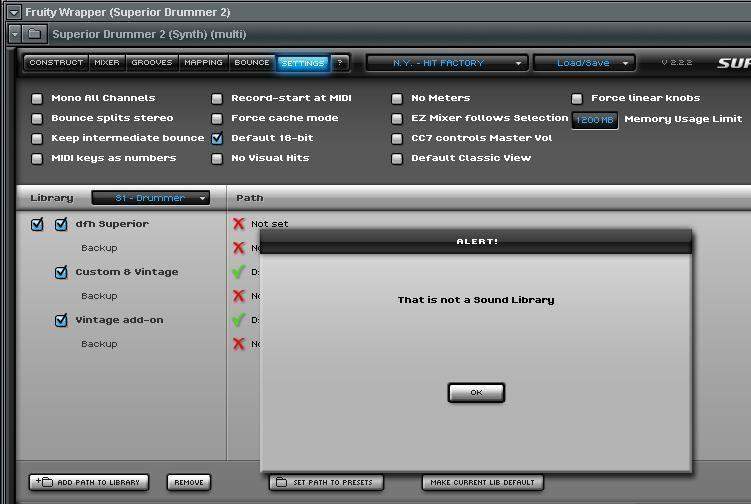Switch to the MIXER tab

(107, 63)
